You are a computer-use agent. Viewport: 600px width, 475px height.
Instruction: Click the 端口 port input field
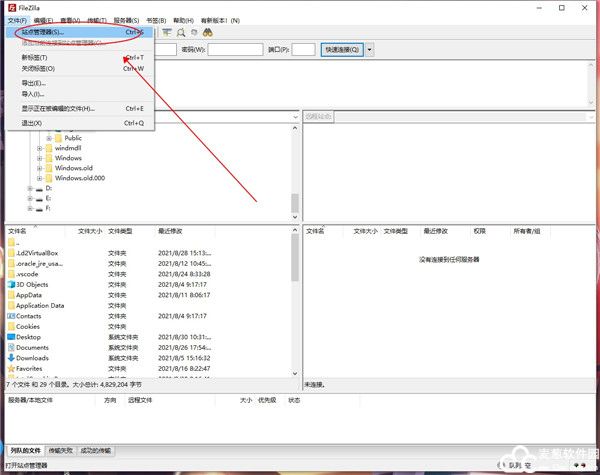click(304, 49)
